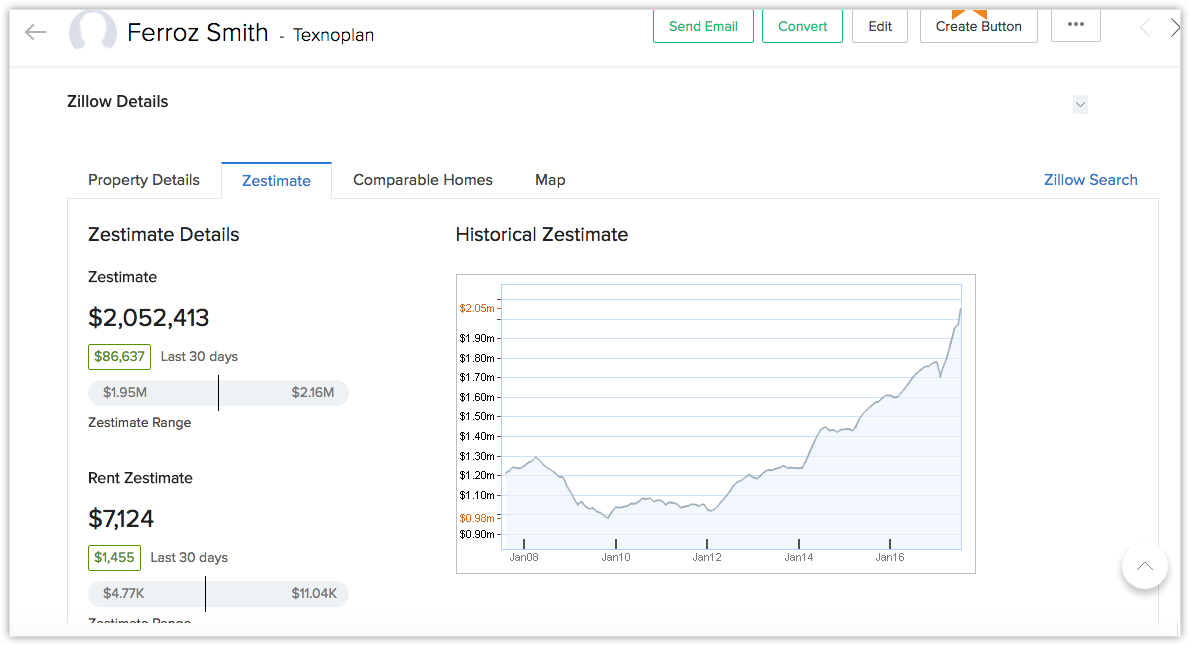Click Ferroz Smith's profile avatar
Viewport: 1190px width, 646px height.
point(93,32)
